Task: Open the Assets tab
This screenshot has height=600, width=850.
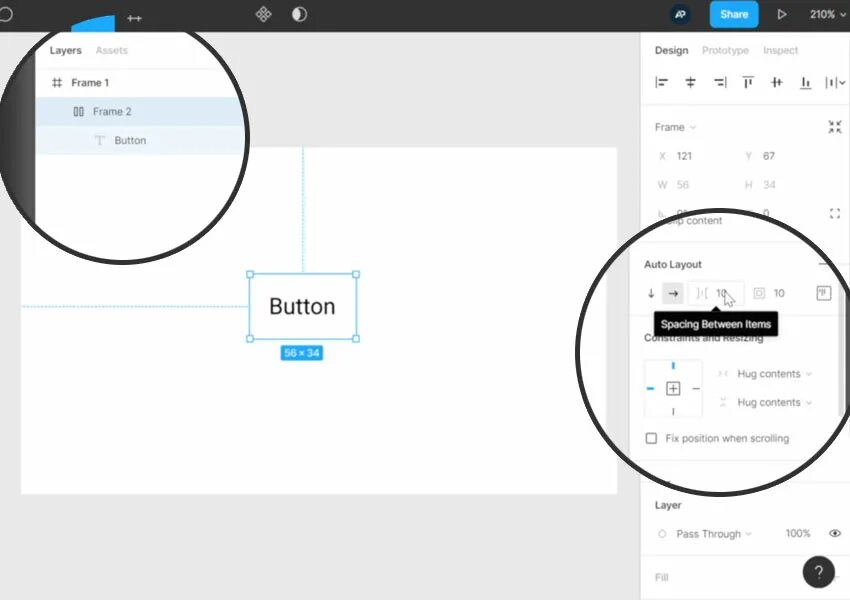Action: point(112,50)
